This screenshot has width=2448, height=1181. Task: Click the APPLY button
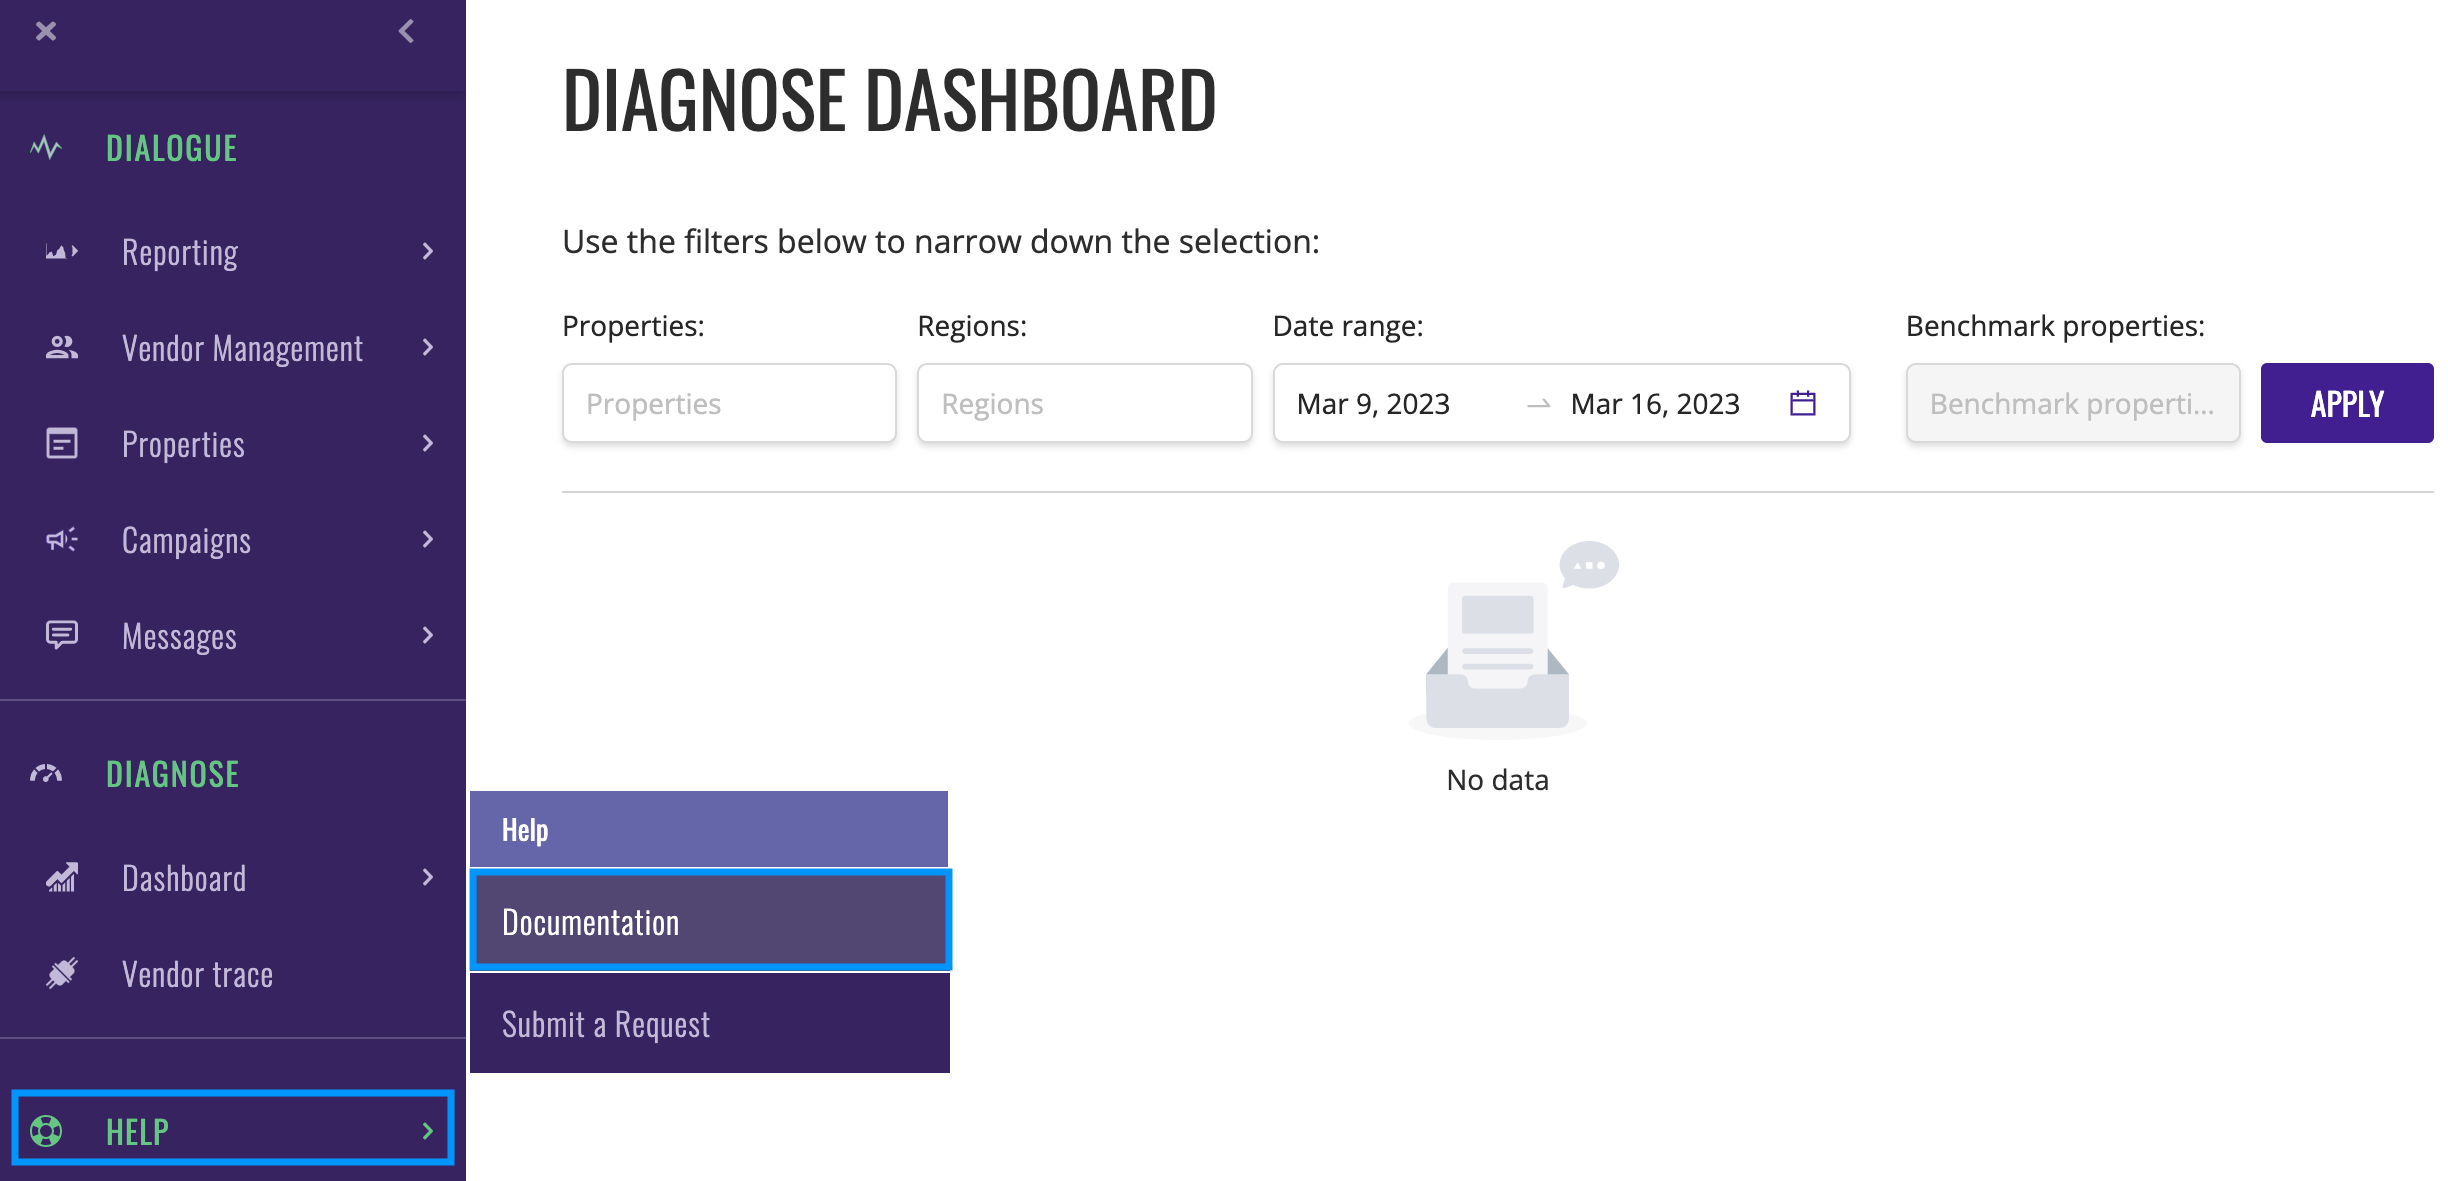pyautogui.click(x=2346, y=403)
